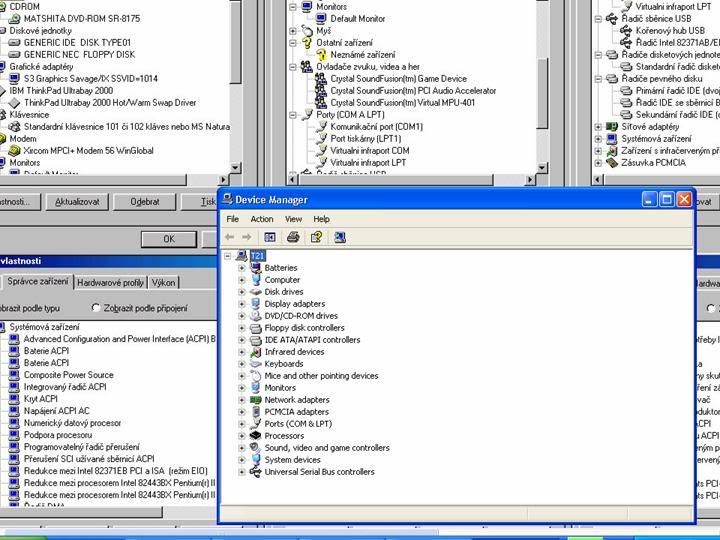Click the Scan for hardware changes toolbar icon
Screen dimensions: 720x540
click(340, 237)
